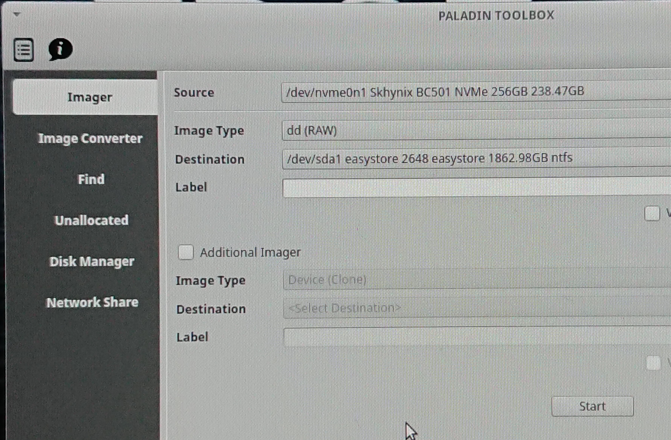The width and height of the screenshot is (671, 440).
Task: Select the Network Share tab
Action: click(x=92, y=302)
